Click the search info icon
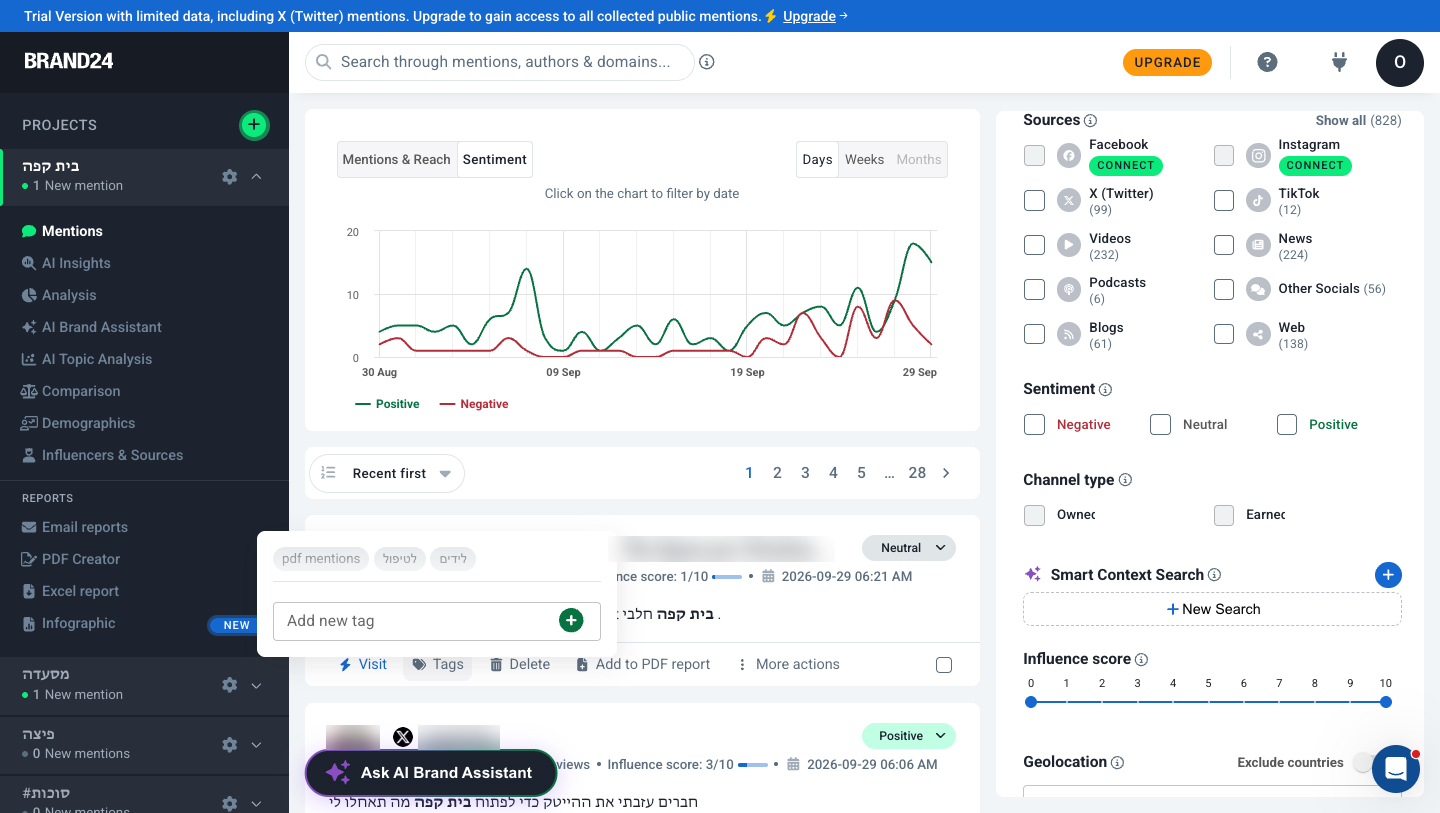Screen dimensions: 1440x813 pos(707,62)
